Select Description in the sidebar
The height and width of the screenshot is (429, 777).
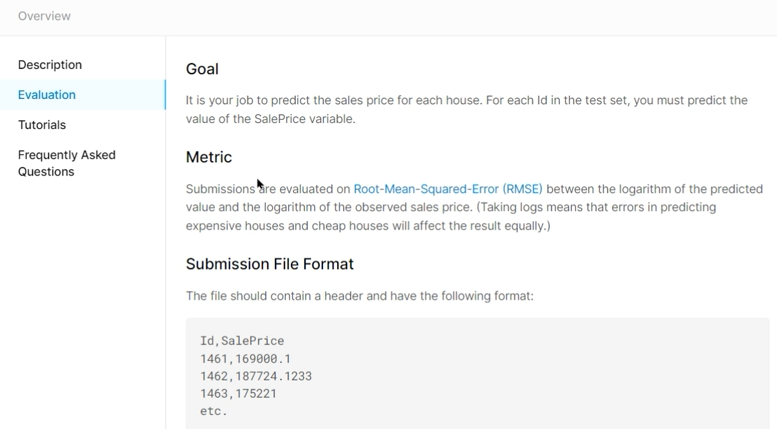coord(50,65)
